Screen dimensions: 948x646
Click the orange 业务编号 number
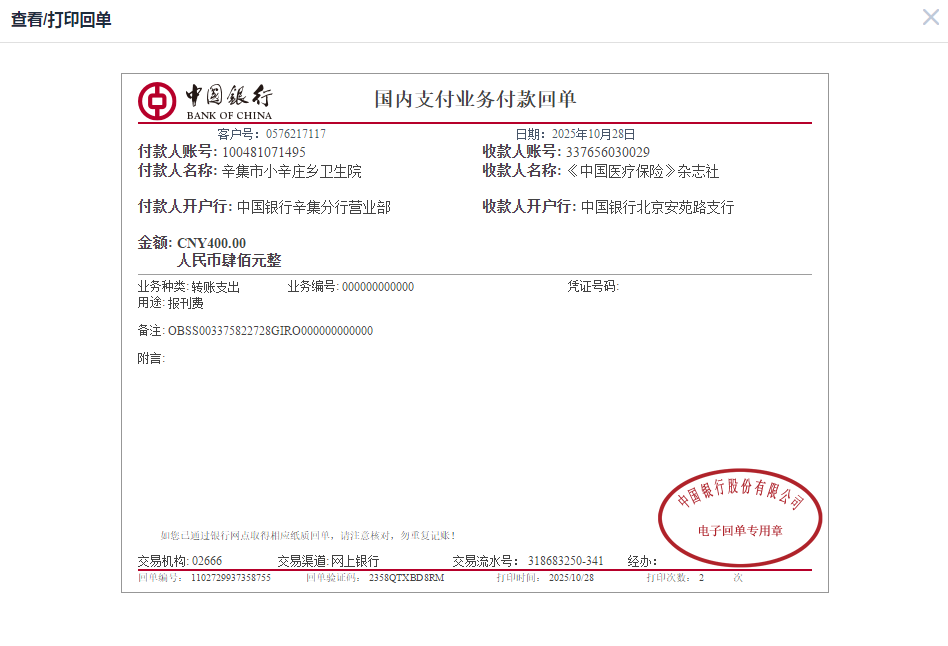(x=378, y=287)
